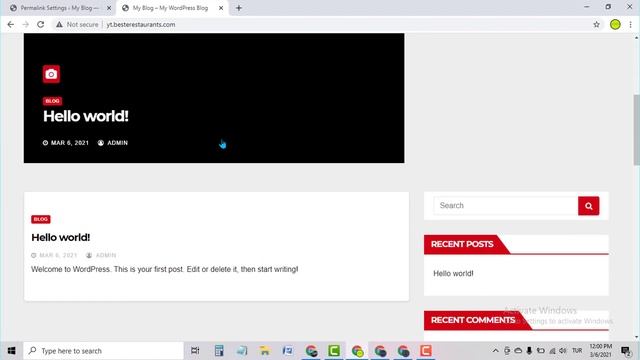Click the sidebar Search field

pyautogui.click(x=506, y=206)
